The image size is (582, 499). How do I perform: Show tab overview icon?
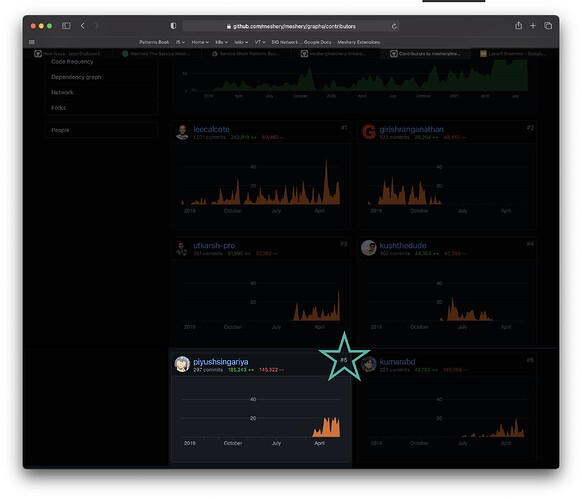(x=548, y=26)
